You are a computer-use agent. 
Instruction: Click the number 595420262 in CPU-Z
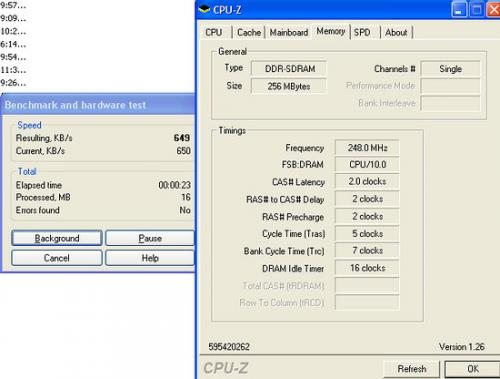click(229, 347)
